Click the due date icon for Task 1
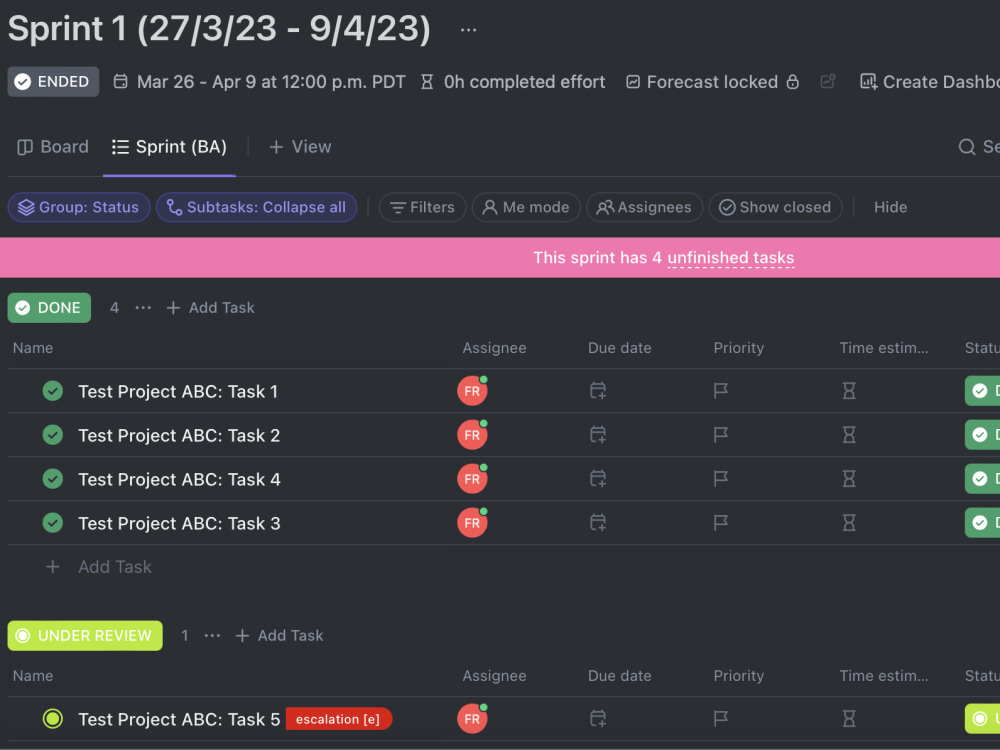This screenshot has height=750, width=1000. 598,390
